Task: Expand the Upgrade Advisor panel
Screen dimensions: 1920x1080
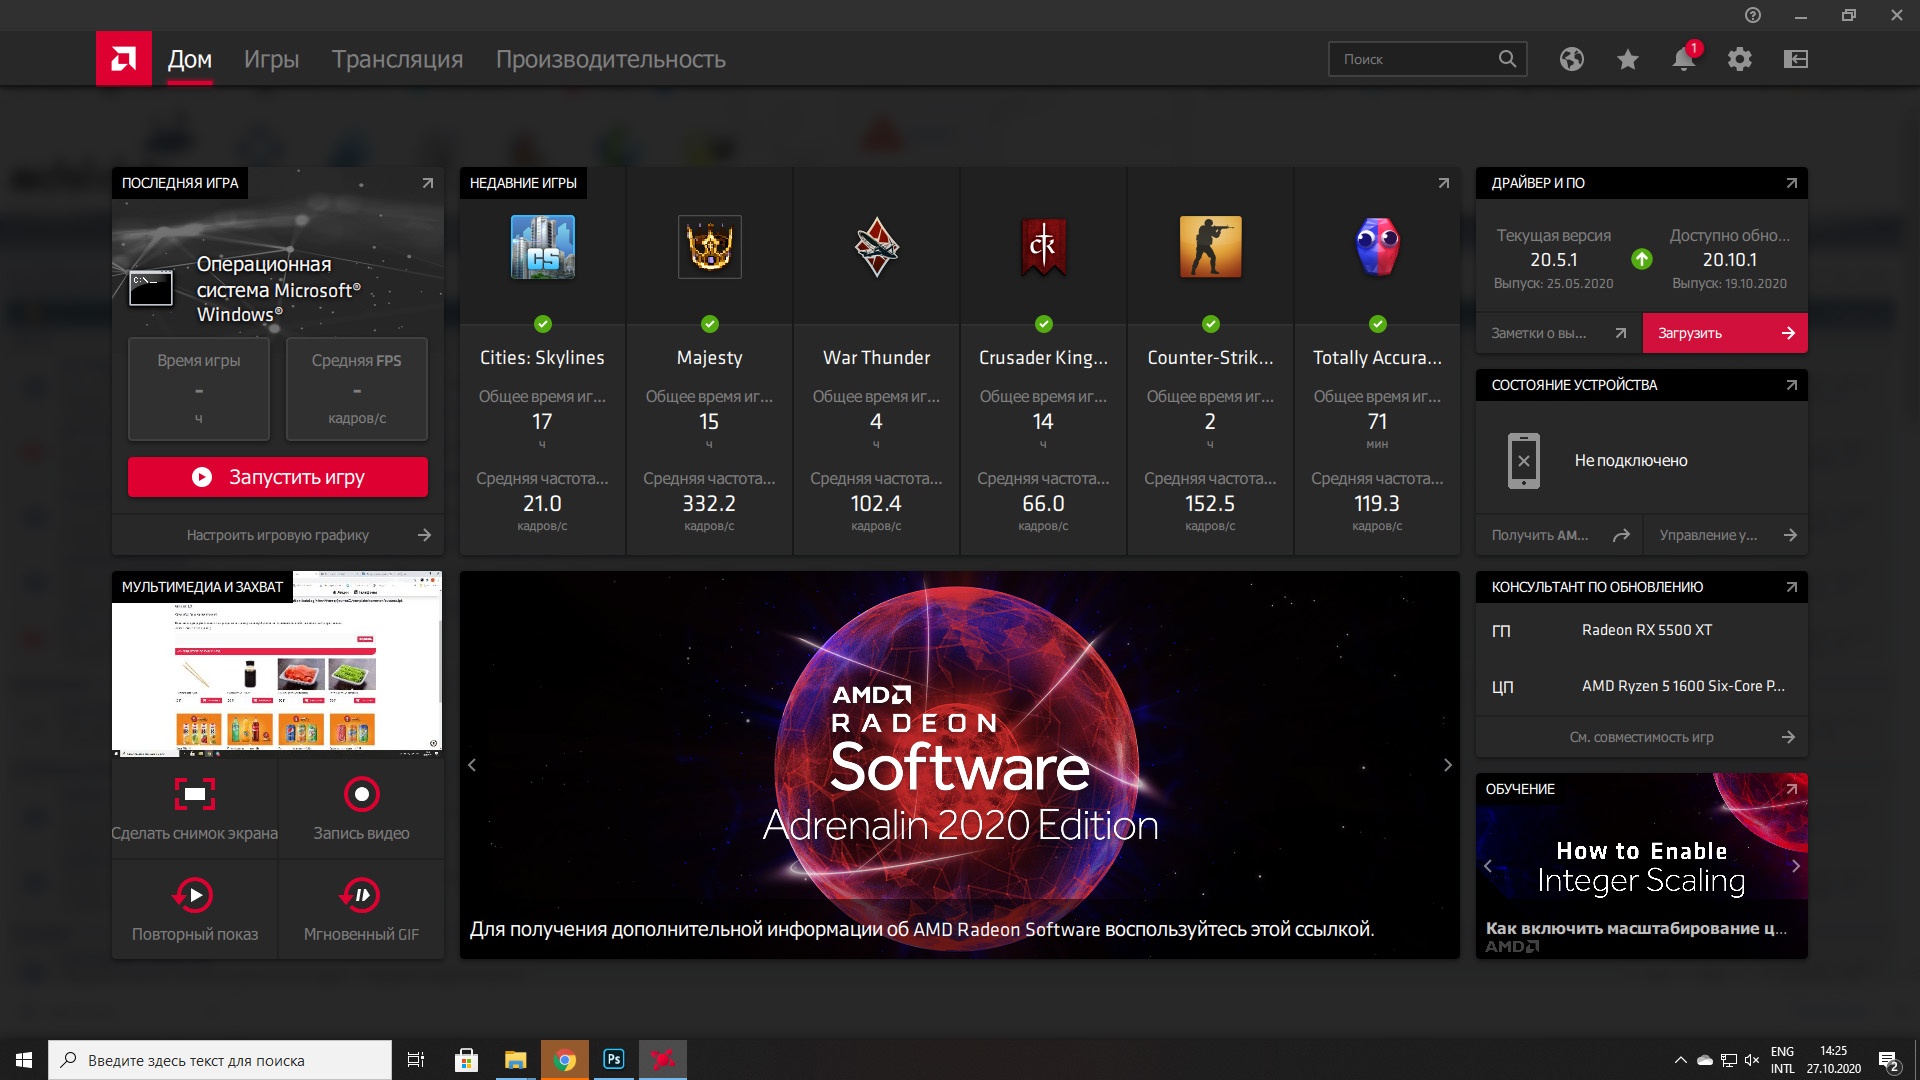Action: pyautogui.click(x=1791, y=587)
